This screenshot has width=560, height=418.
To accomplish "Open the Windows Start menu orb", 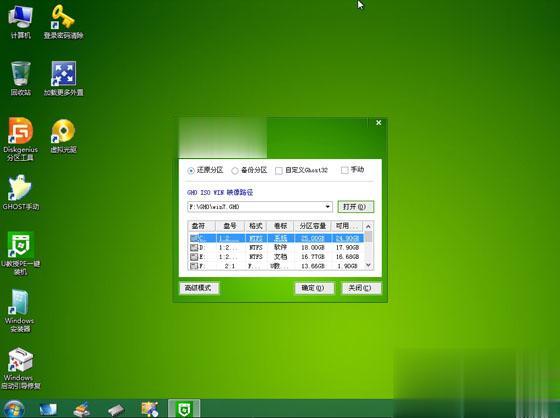I will 14,409.
